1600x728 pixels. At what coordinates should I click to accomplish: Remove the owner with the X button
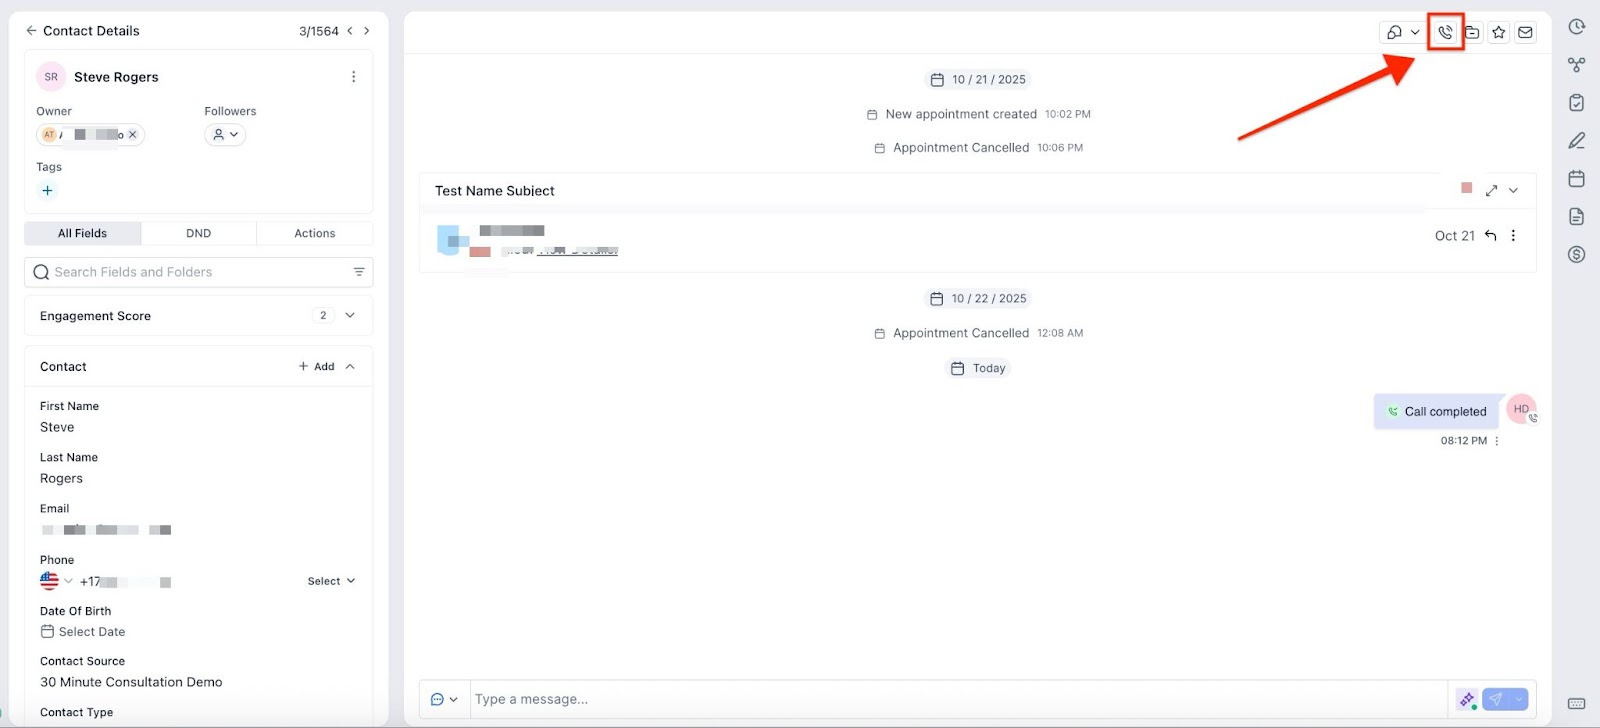tap(133, 135)
